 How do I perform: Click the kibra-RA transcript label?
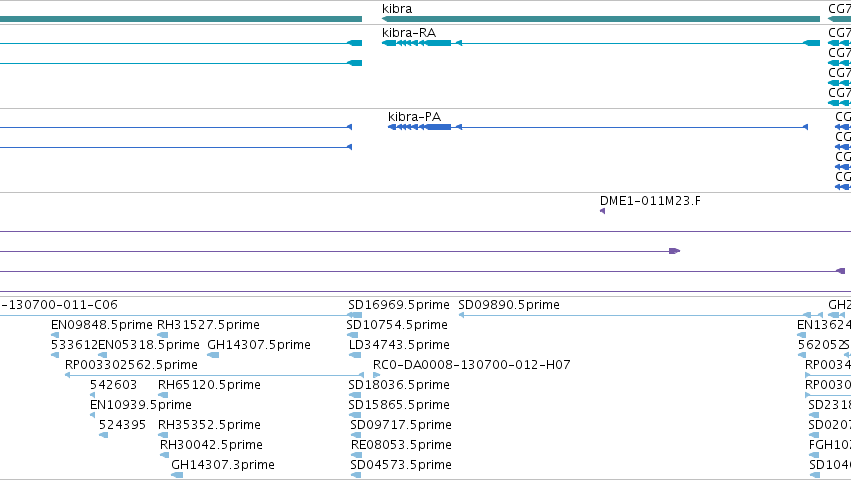[x=409, y=33]
